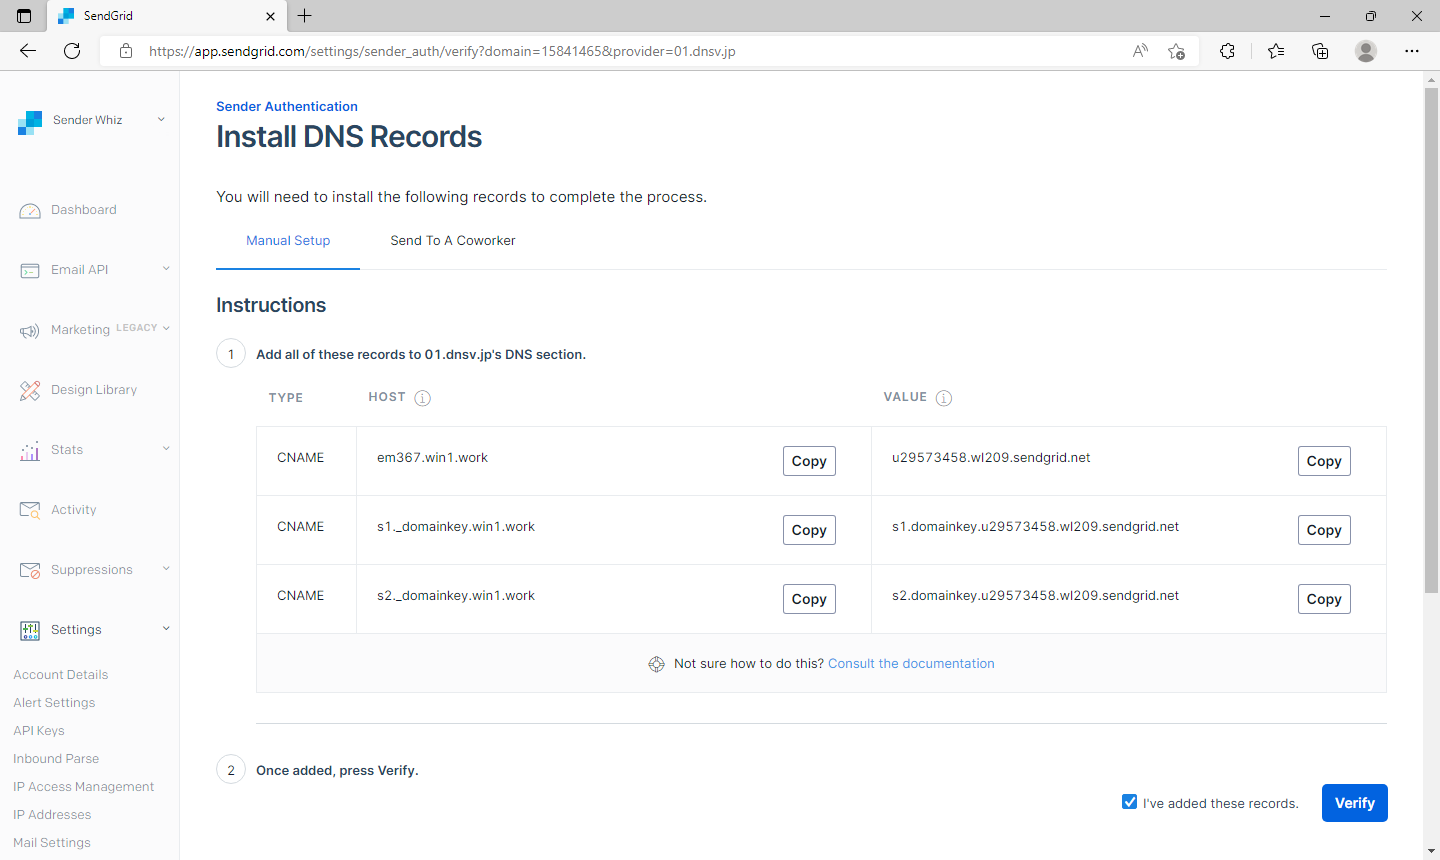Click the browser profile avatar
Image resolution: width=1440 pixels, height=860 pixels.
point(1366,51)
